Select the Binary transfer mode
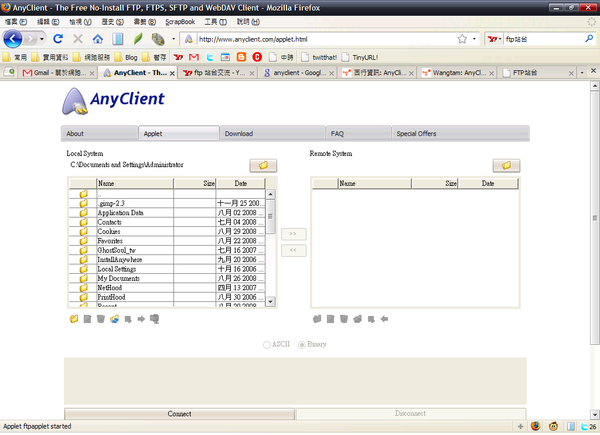The image size is (600, 435). click(x=302, y=345)
